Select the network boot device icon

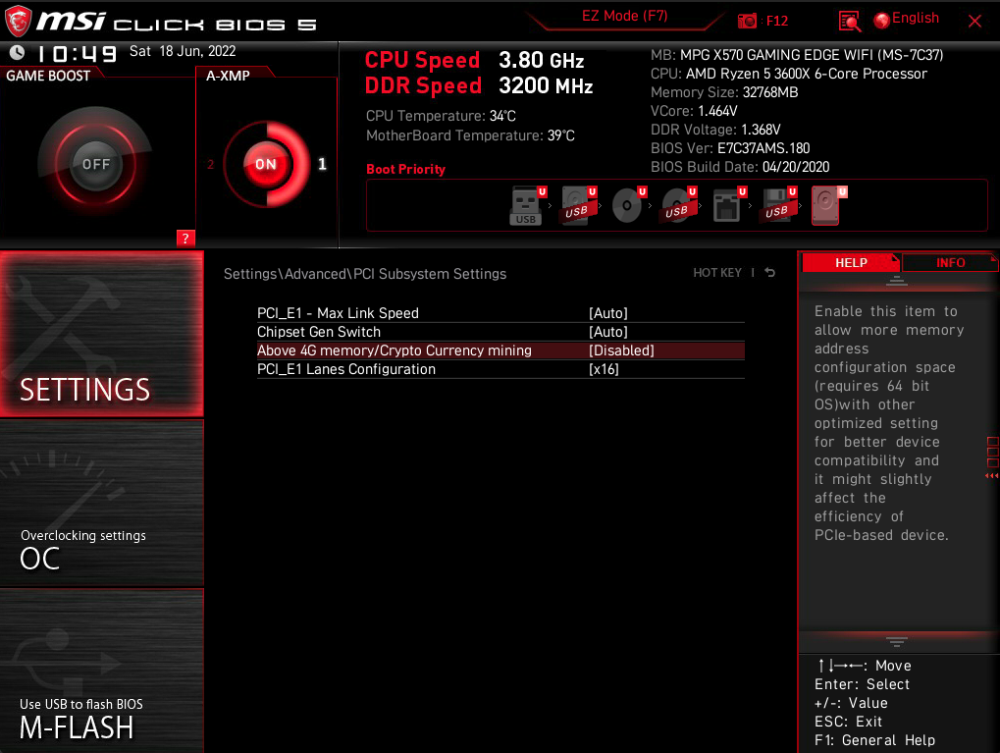coord(728,205)
